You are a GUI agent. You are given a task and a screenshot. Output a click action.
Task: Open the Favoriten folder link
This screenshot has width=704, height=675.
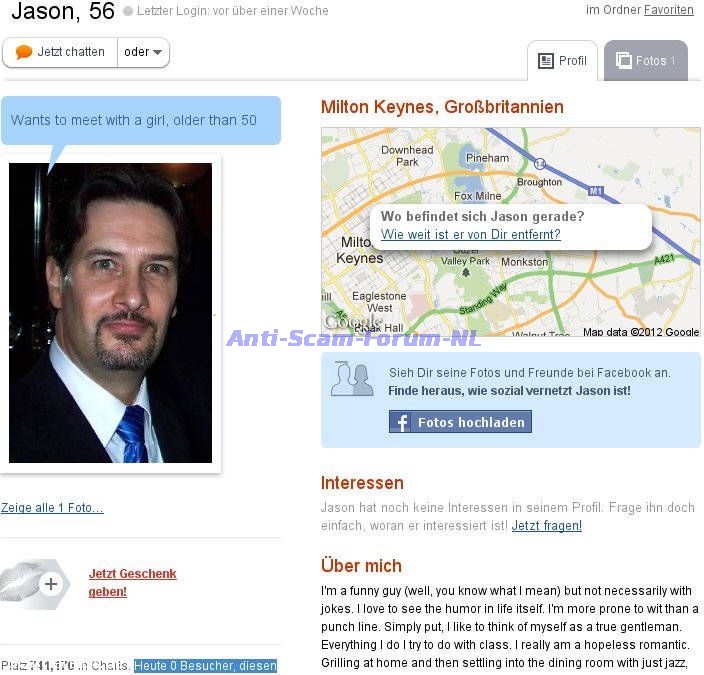coord(669,10)
